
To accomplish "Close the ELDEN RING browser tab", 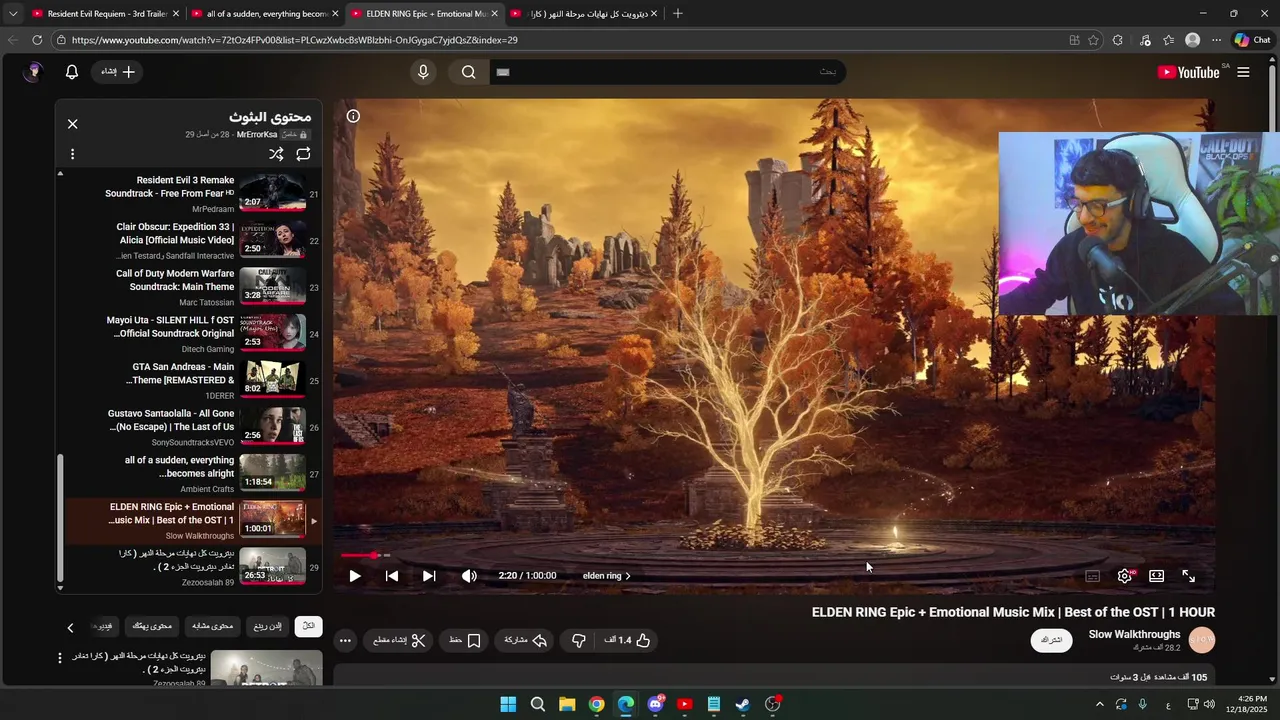I will 494,14.
